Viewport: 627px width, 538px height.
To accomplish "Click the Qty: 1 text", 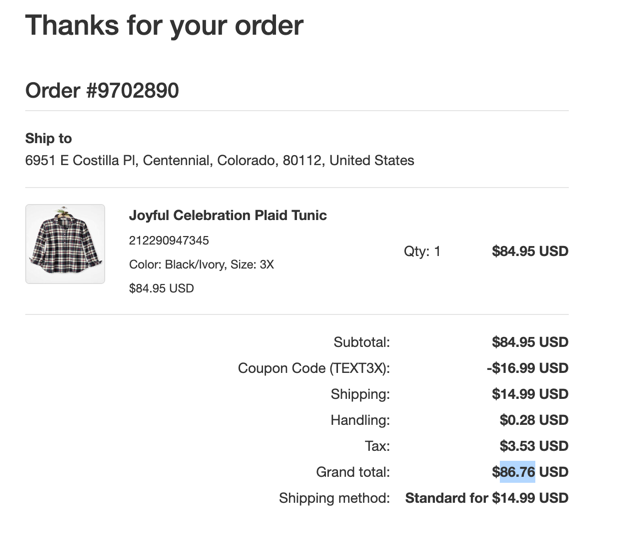I will (x=422, y=251).
